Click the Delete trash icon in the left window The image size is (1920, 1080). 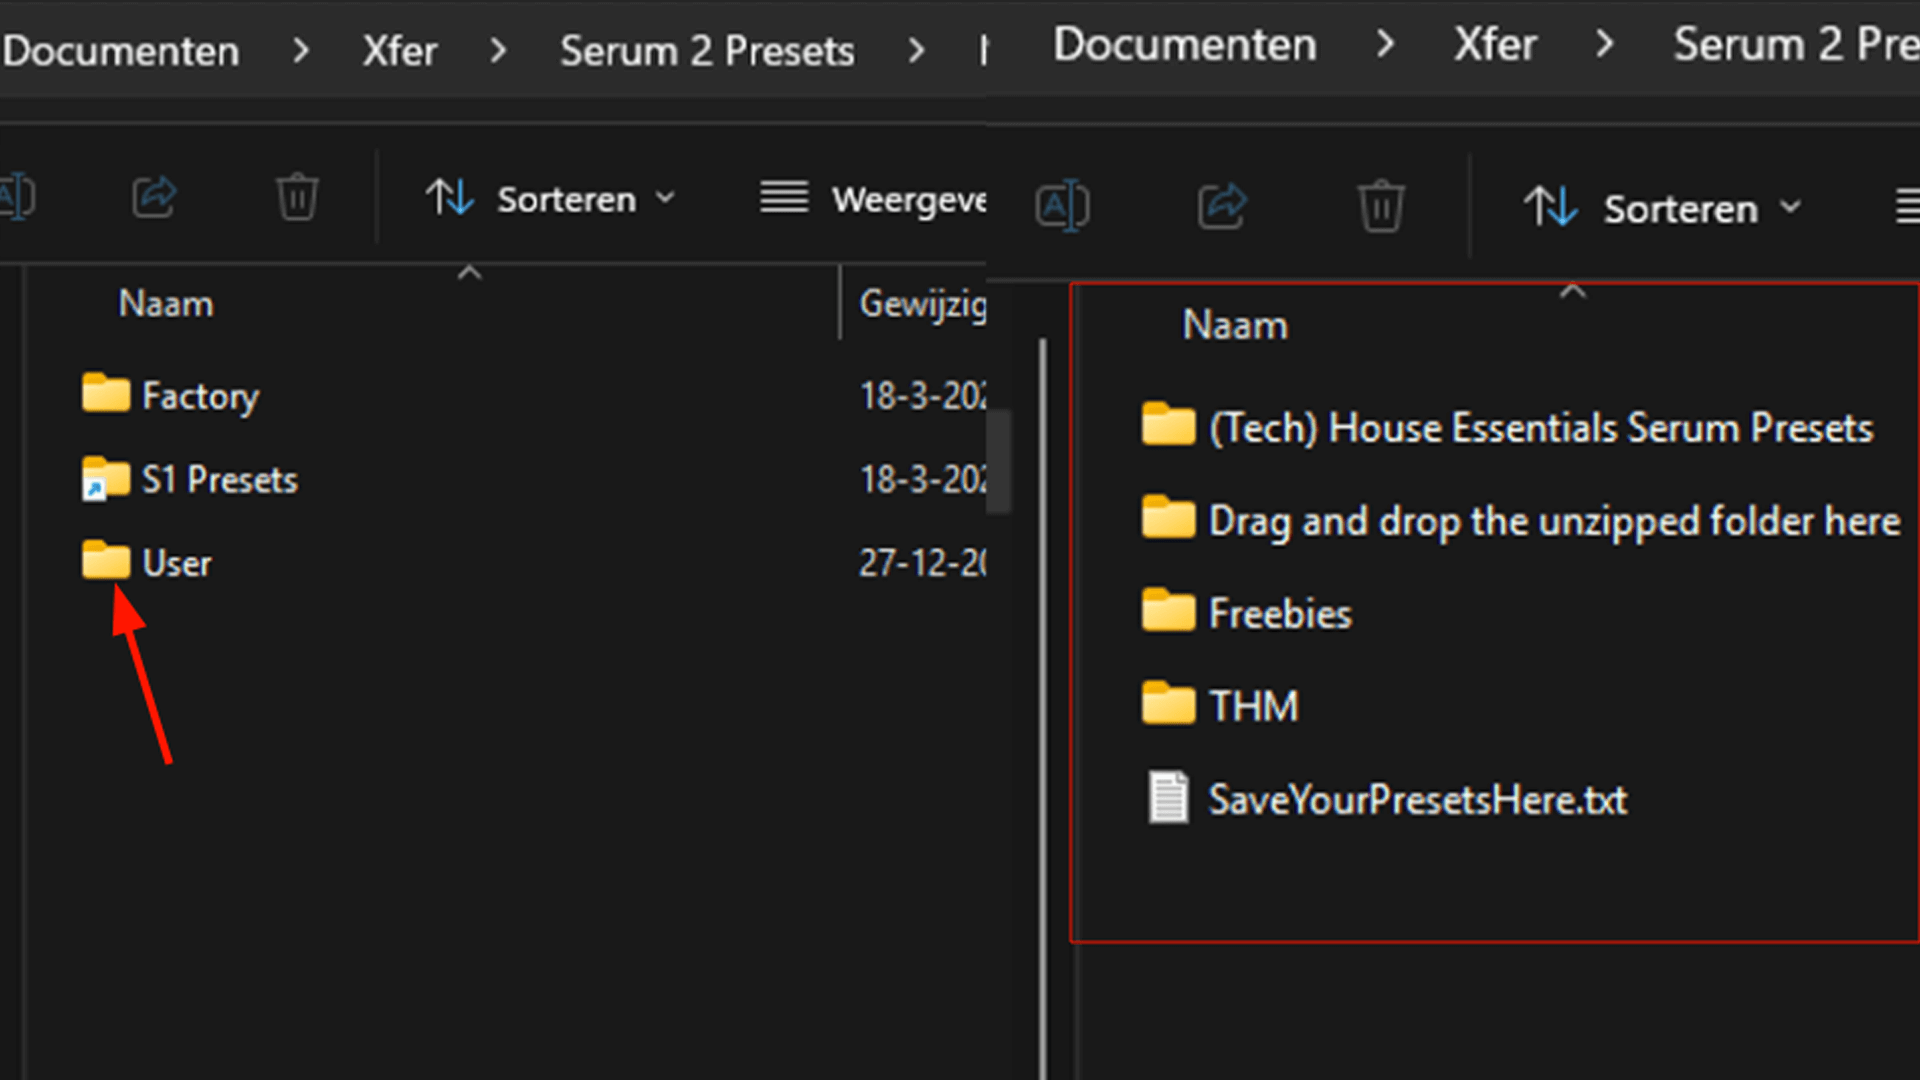[296, 197]
